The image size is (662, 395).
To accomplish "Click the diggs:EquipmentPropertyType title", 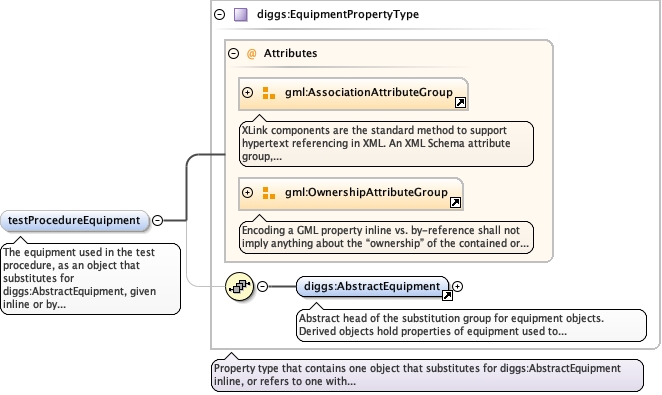I will (x=338, y=15).
